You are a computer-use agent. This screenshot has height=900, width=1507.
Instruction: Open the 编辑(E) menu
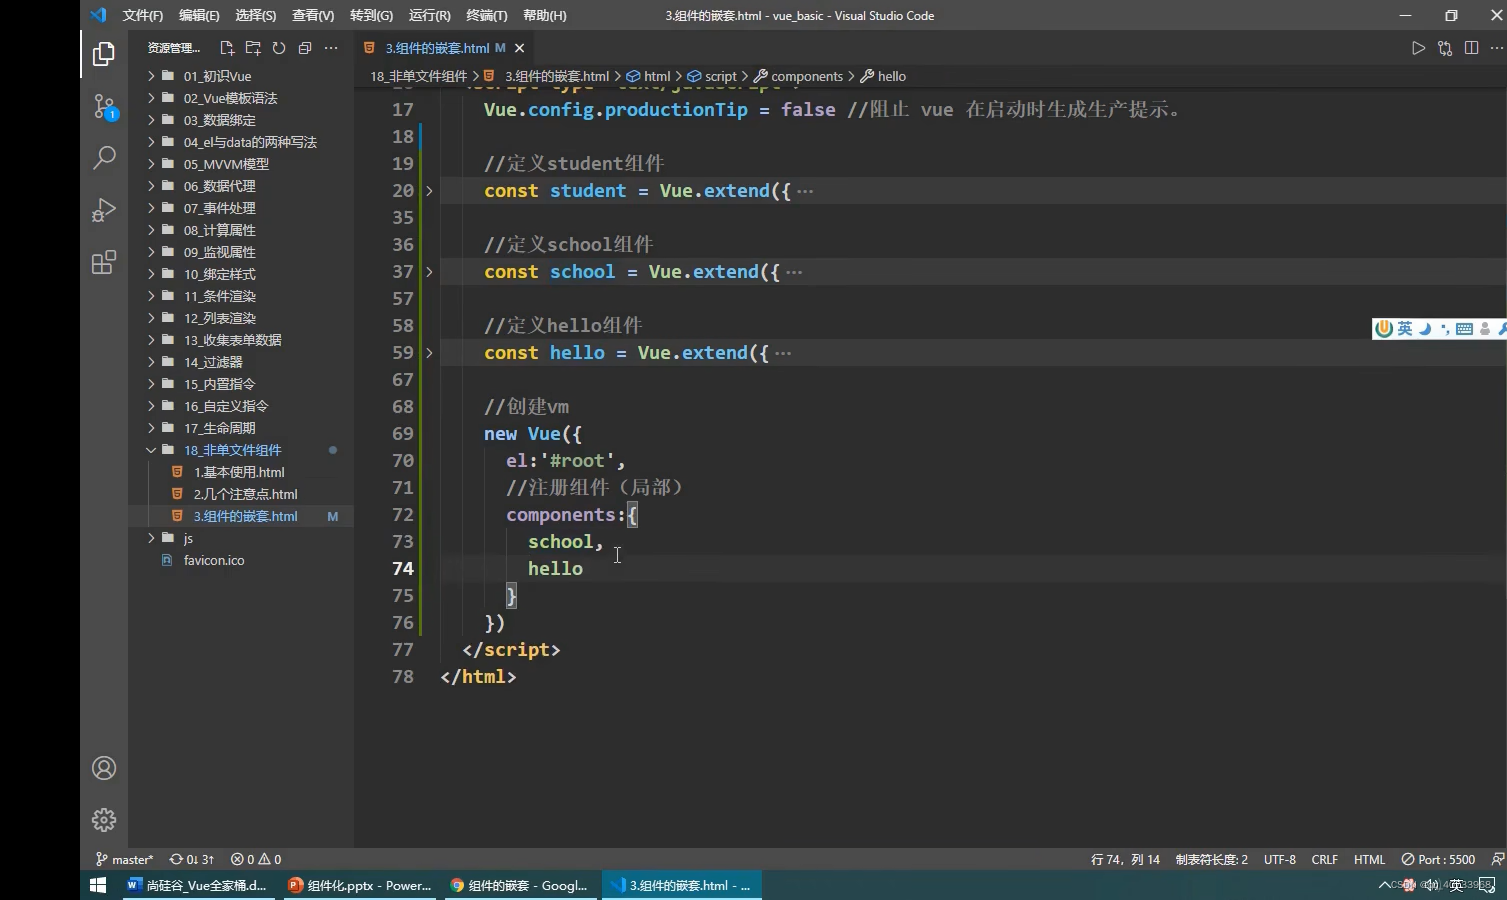tap(199, 15)
